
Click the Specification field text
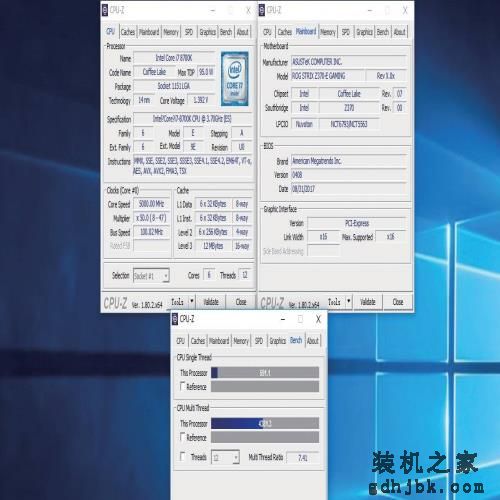coord(192,119)
